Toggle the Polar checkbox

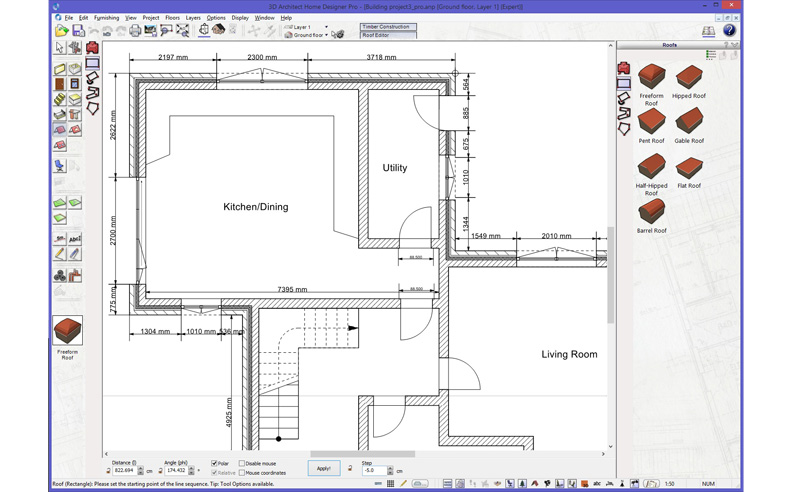214,464
